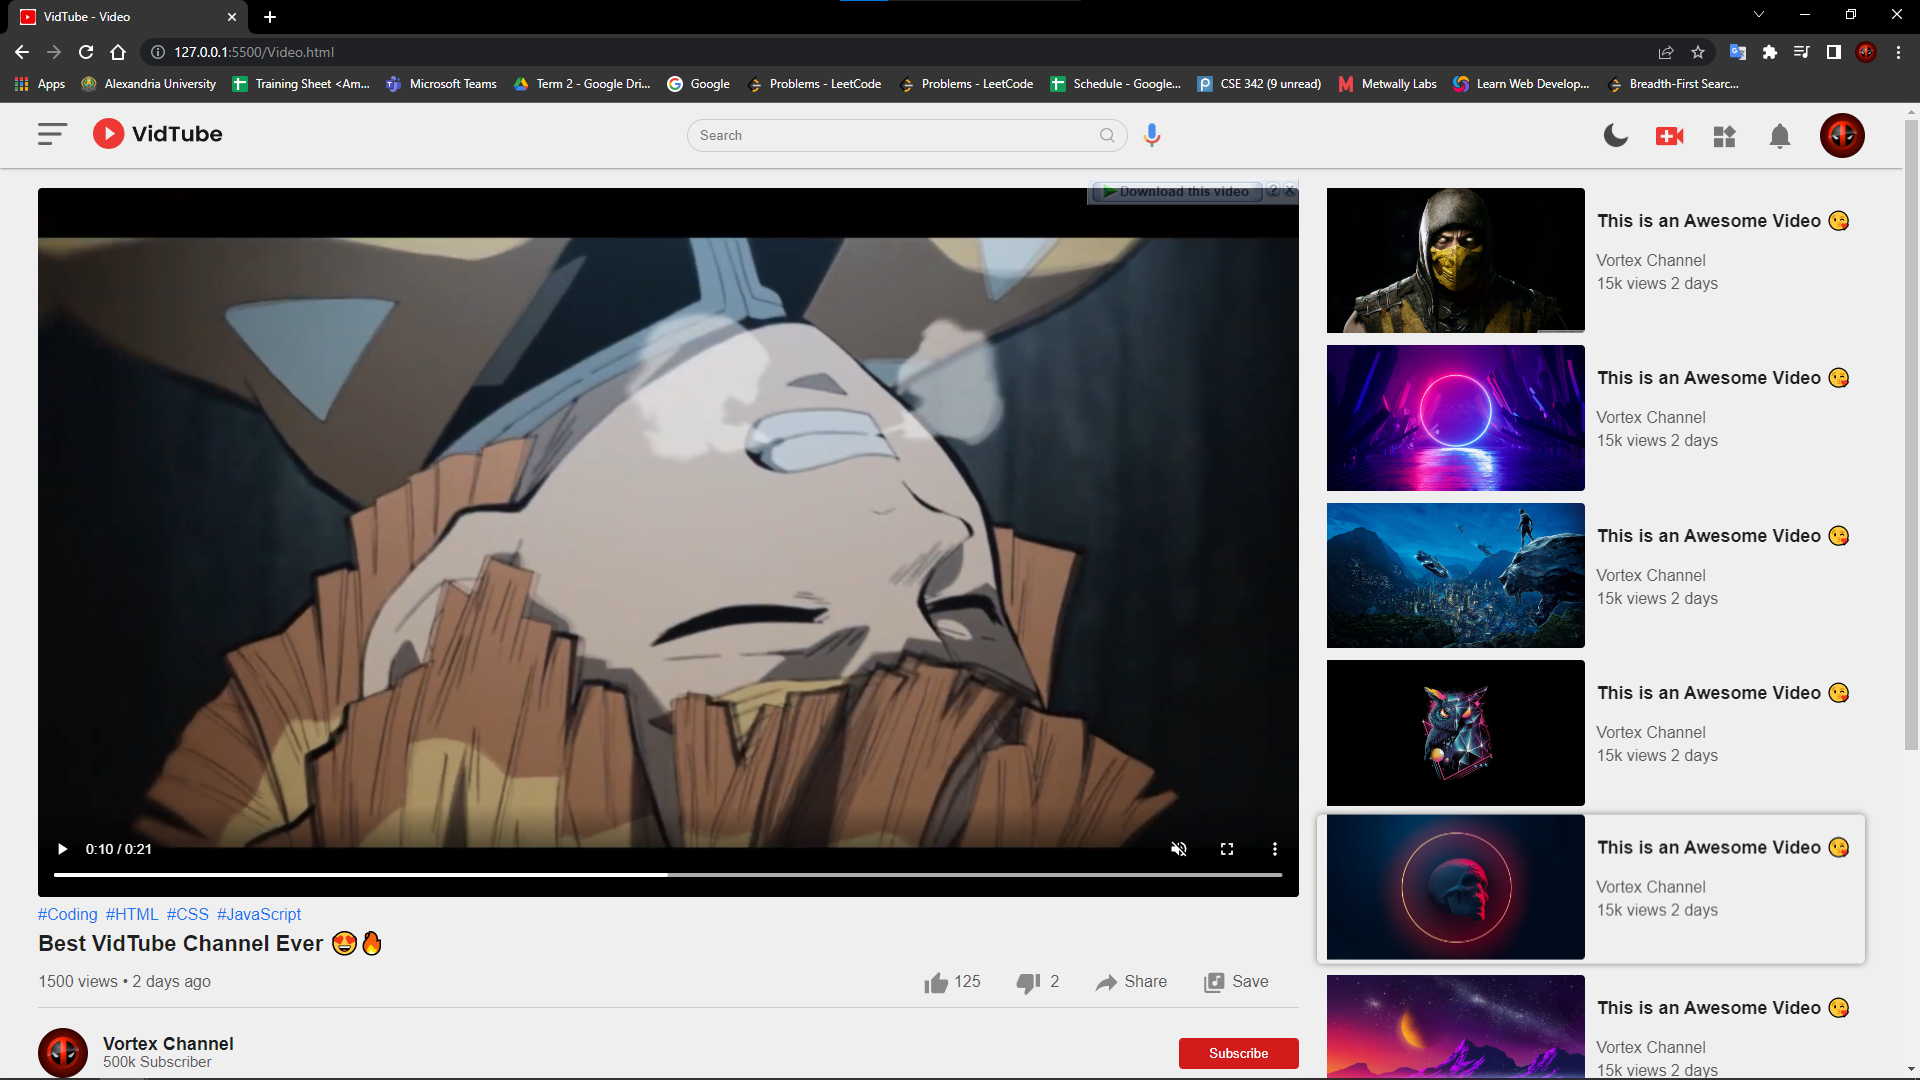Unmute the video volume

(x=1179, y=849)
